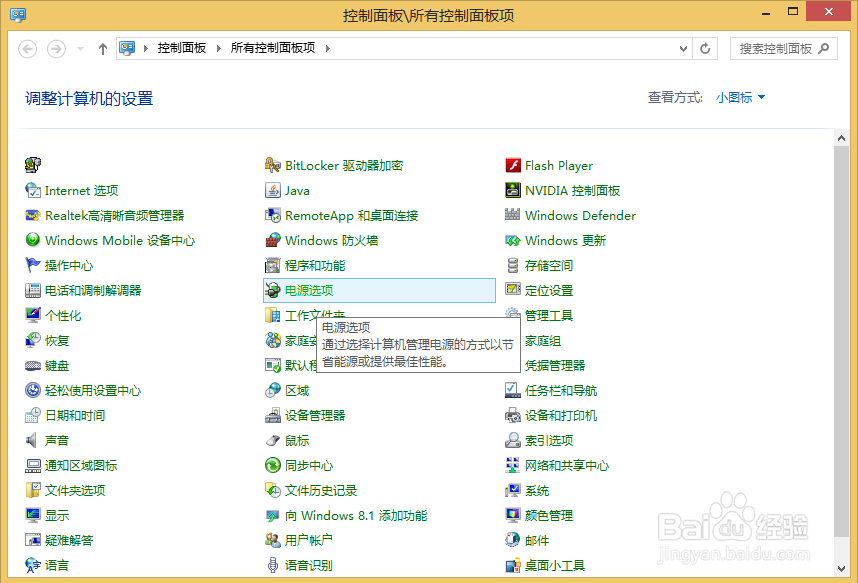The height and width of the screenshot is (583, 858).
Task: Open the 通知区域图标 link
Action: click(81, 465)
